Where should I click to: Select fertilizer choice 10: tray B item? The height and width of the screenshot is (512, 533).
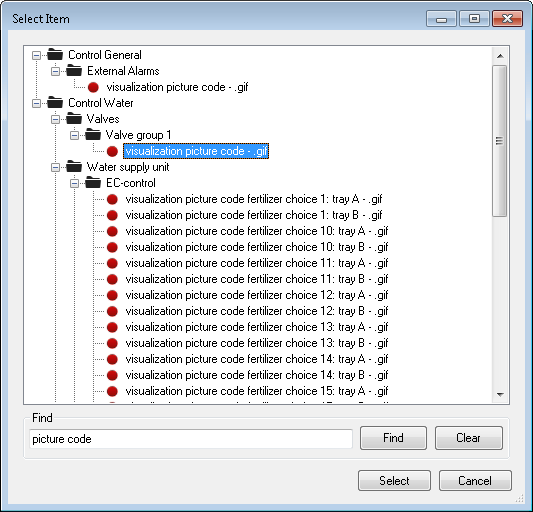[x=257, y=247]
